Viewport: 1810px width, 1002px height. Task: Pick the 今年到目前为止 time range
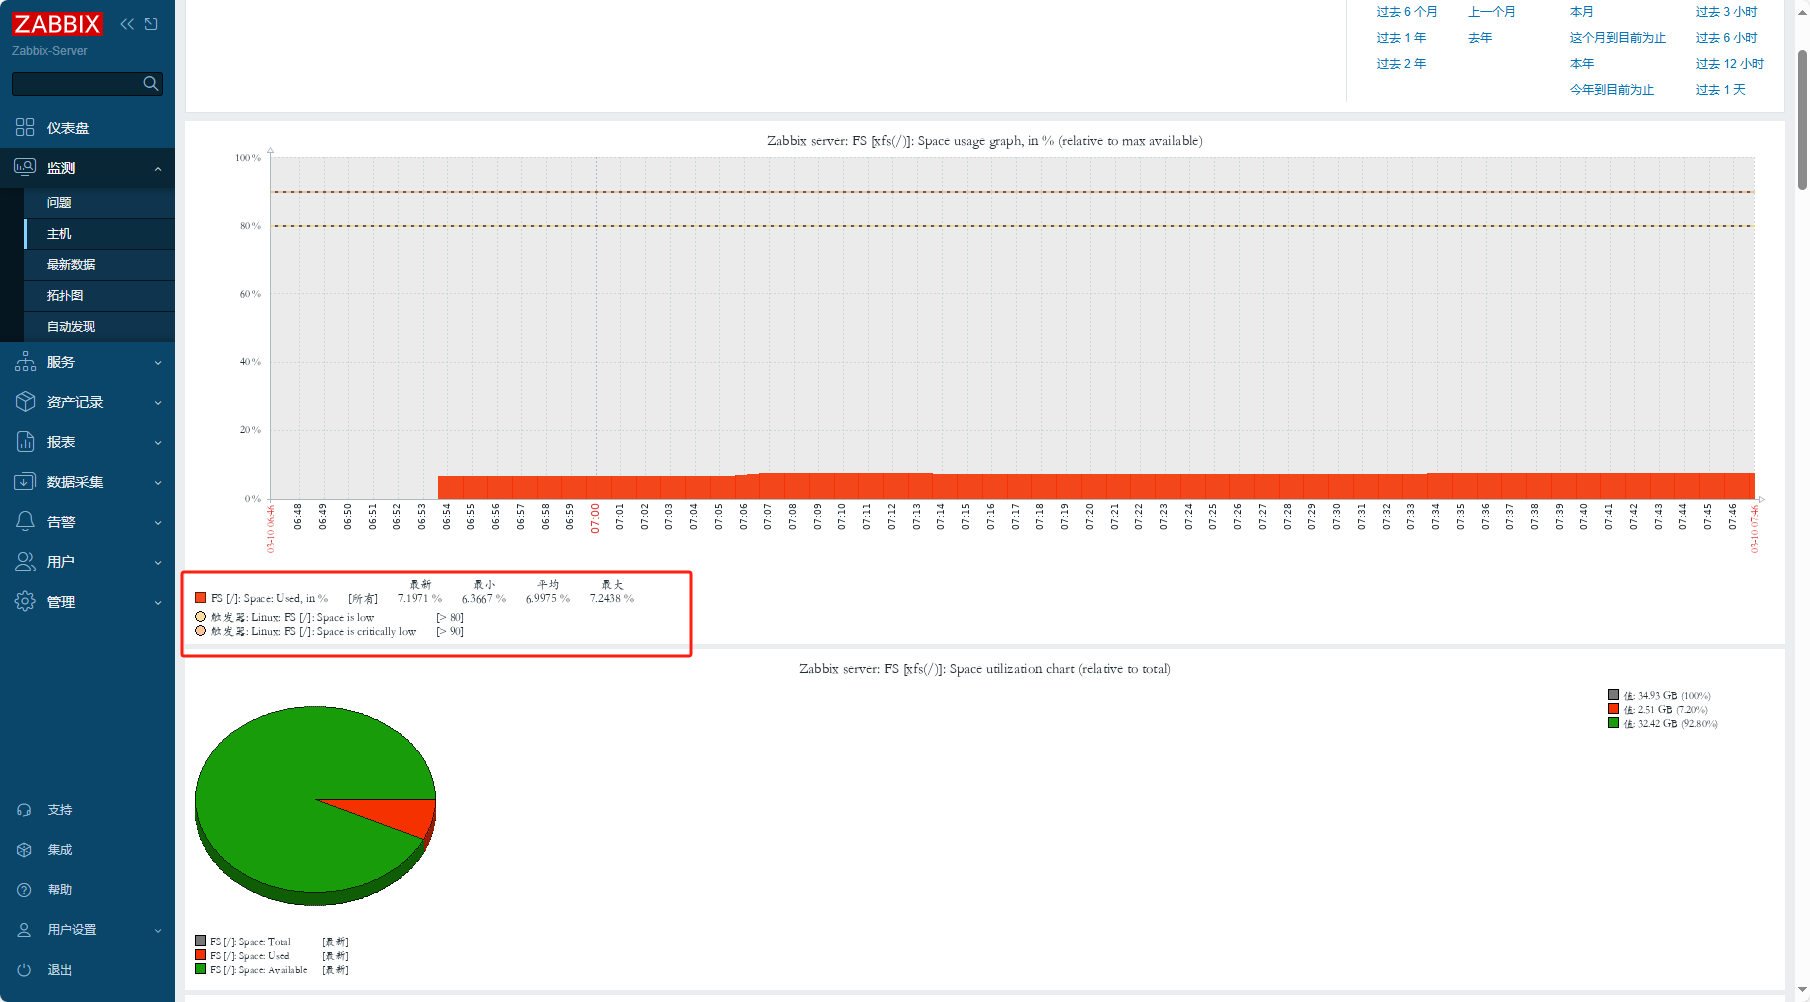(x=1611, y=90)
